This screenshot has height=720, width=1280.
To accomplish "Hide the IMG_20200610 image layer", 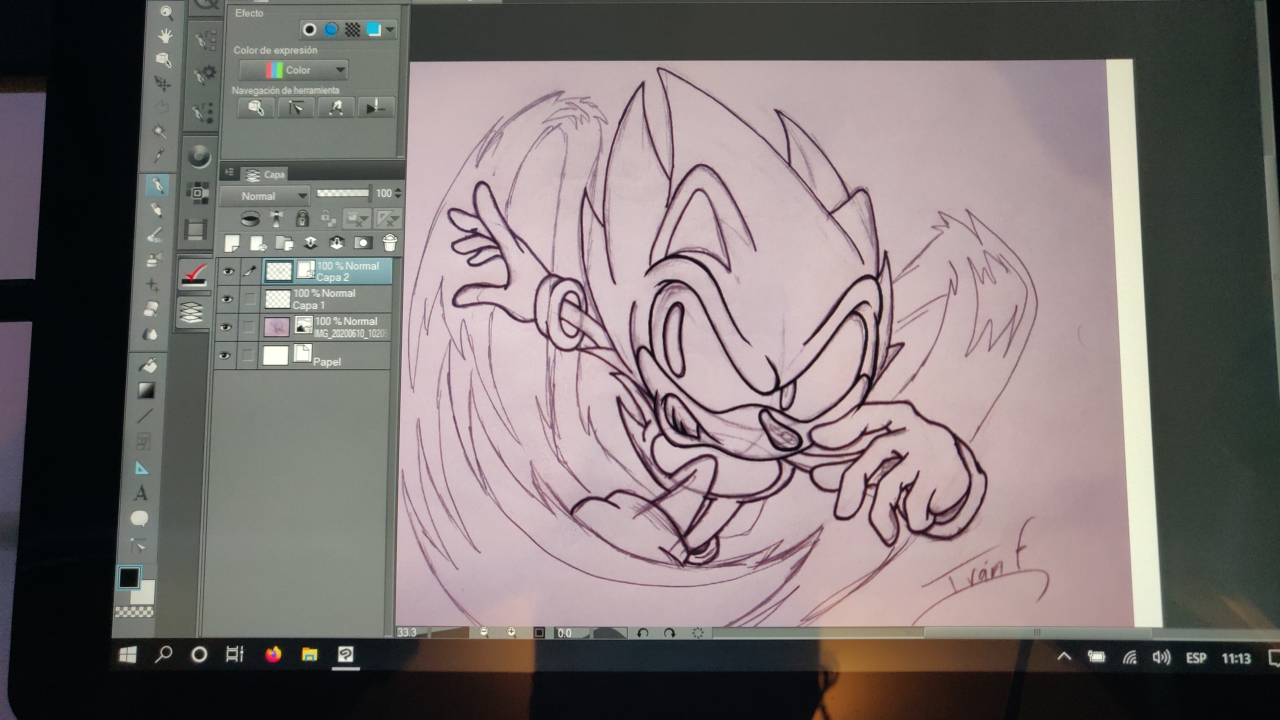I will coord(226,327).
